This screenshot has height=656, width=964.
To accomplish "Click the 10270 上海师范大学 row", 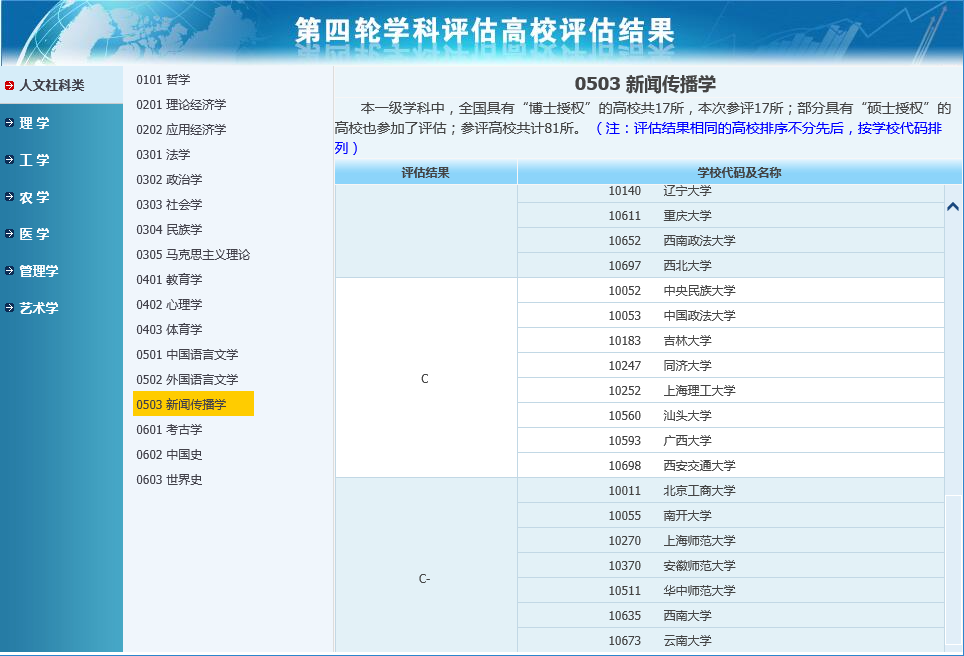I will tap(730, 540).
